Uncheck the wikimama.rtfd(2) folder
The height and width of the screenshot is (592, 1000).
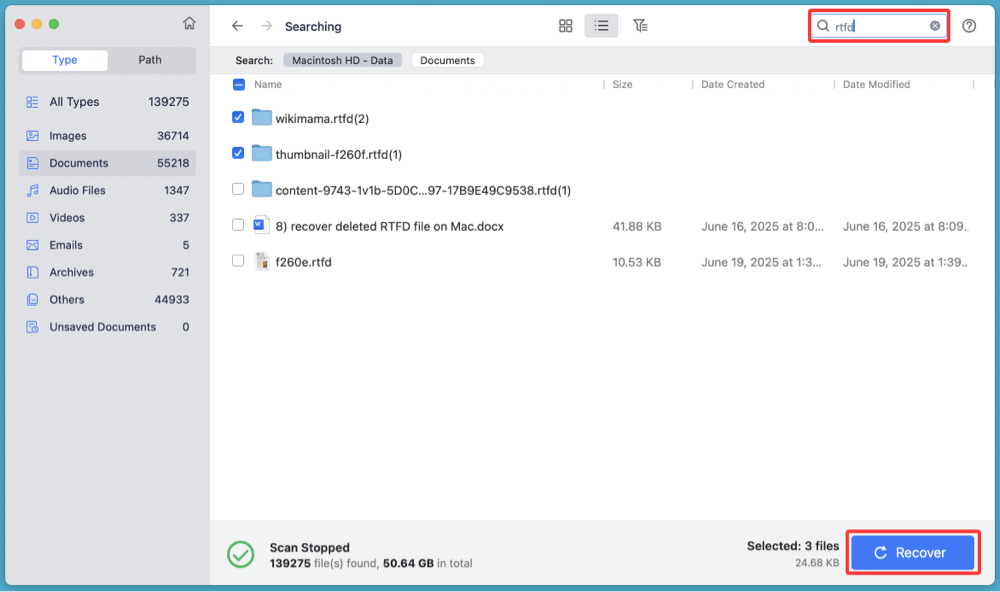pyautogui.click(x=238, y=117)
